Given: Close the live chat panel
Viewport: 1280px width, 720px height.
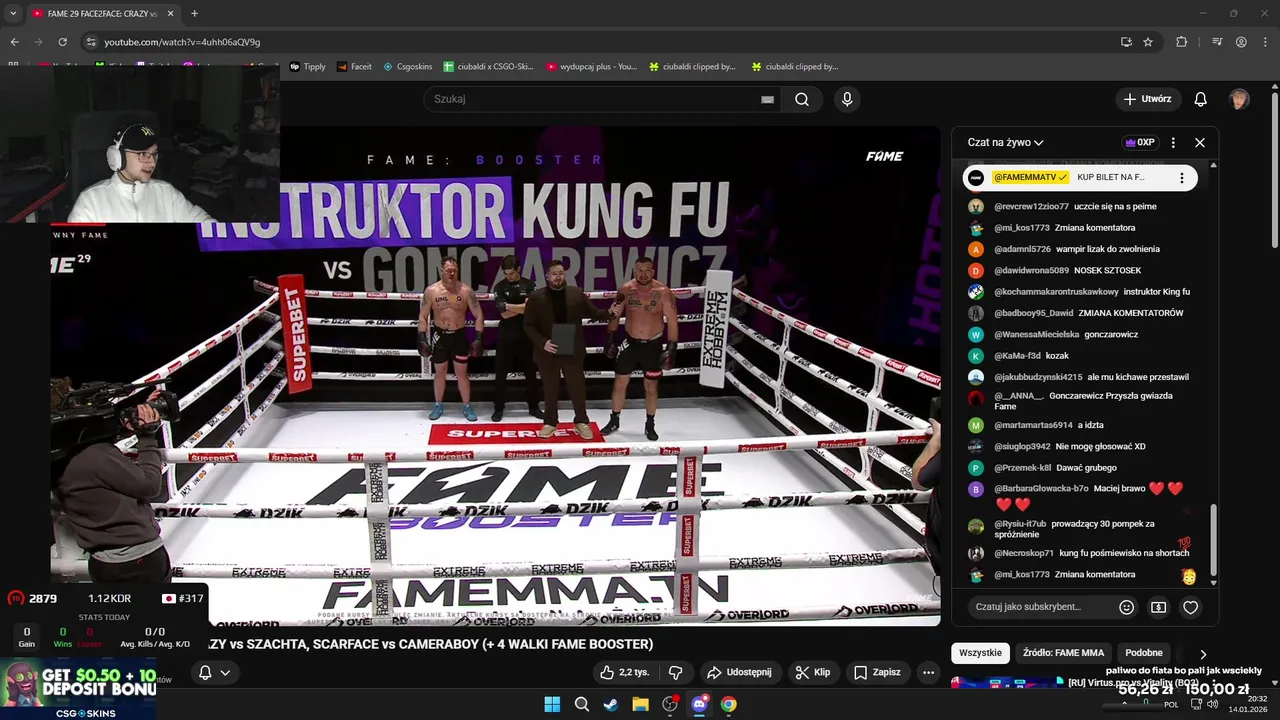Looking at the screenshot, I should click(1200, 142).
